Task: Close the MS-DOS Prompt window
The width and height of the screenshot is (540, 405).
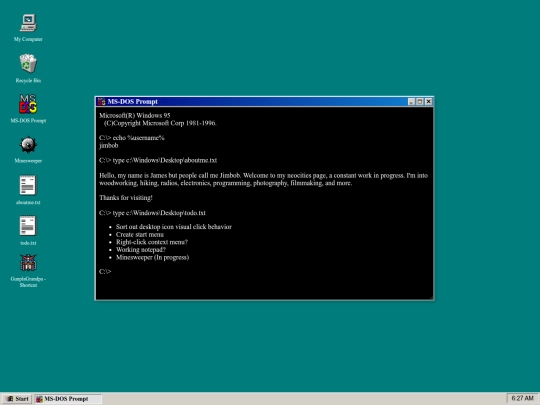Action: click(428, 102)
